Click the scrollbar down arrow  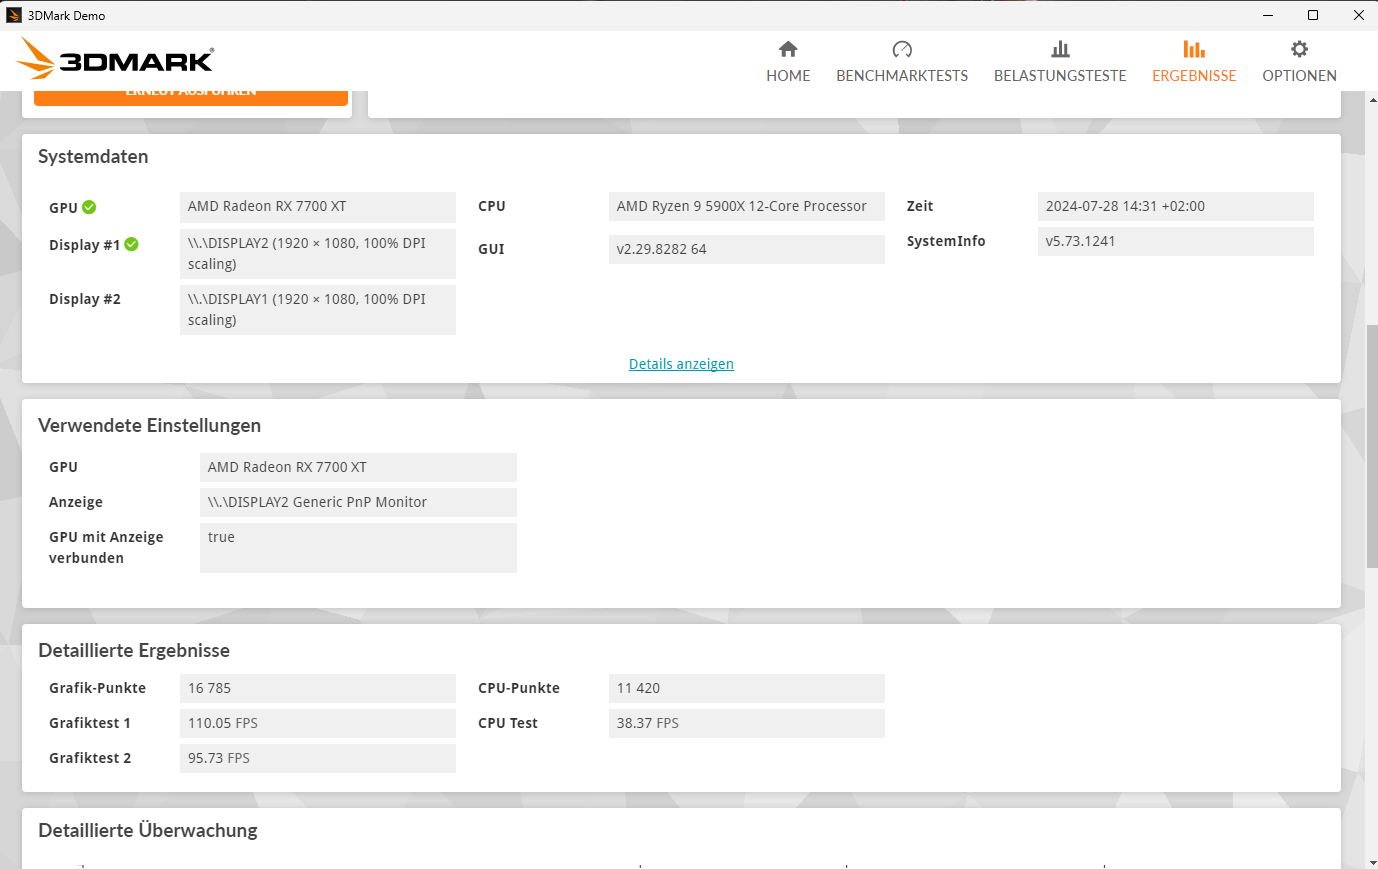[1372, 861]
